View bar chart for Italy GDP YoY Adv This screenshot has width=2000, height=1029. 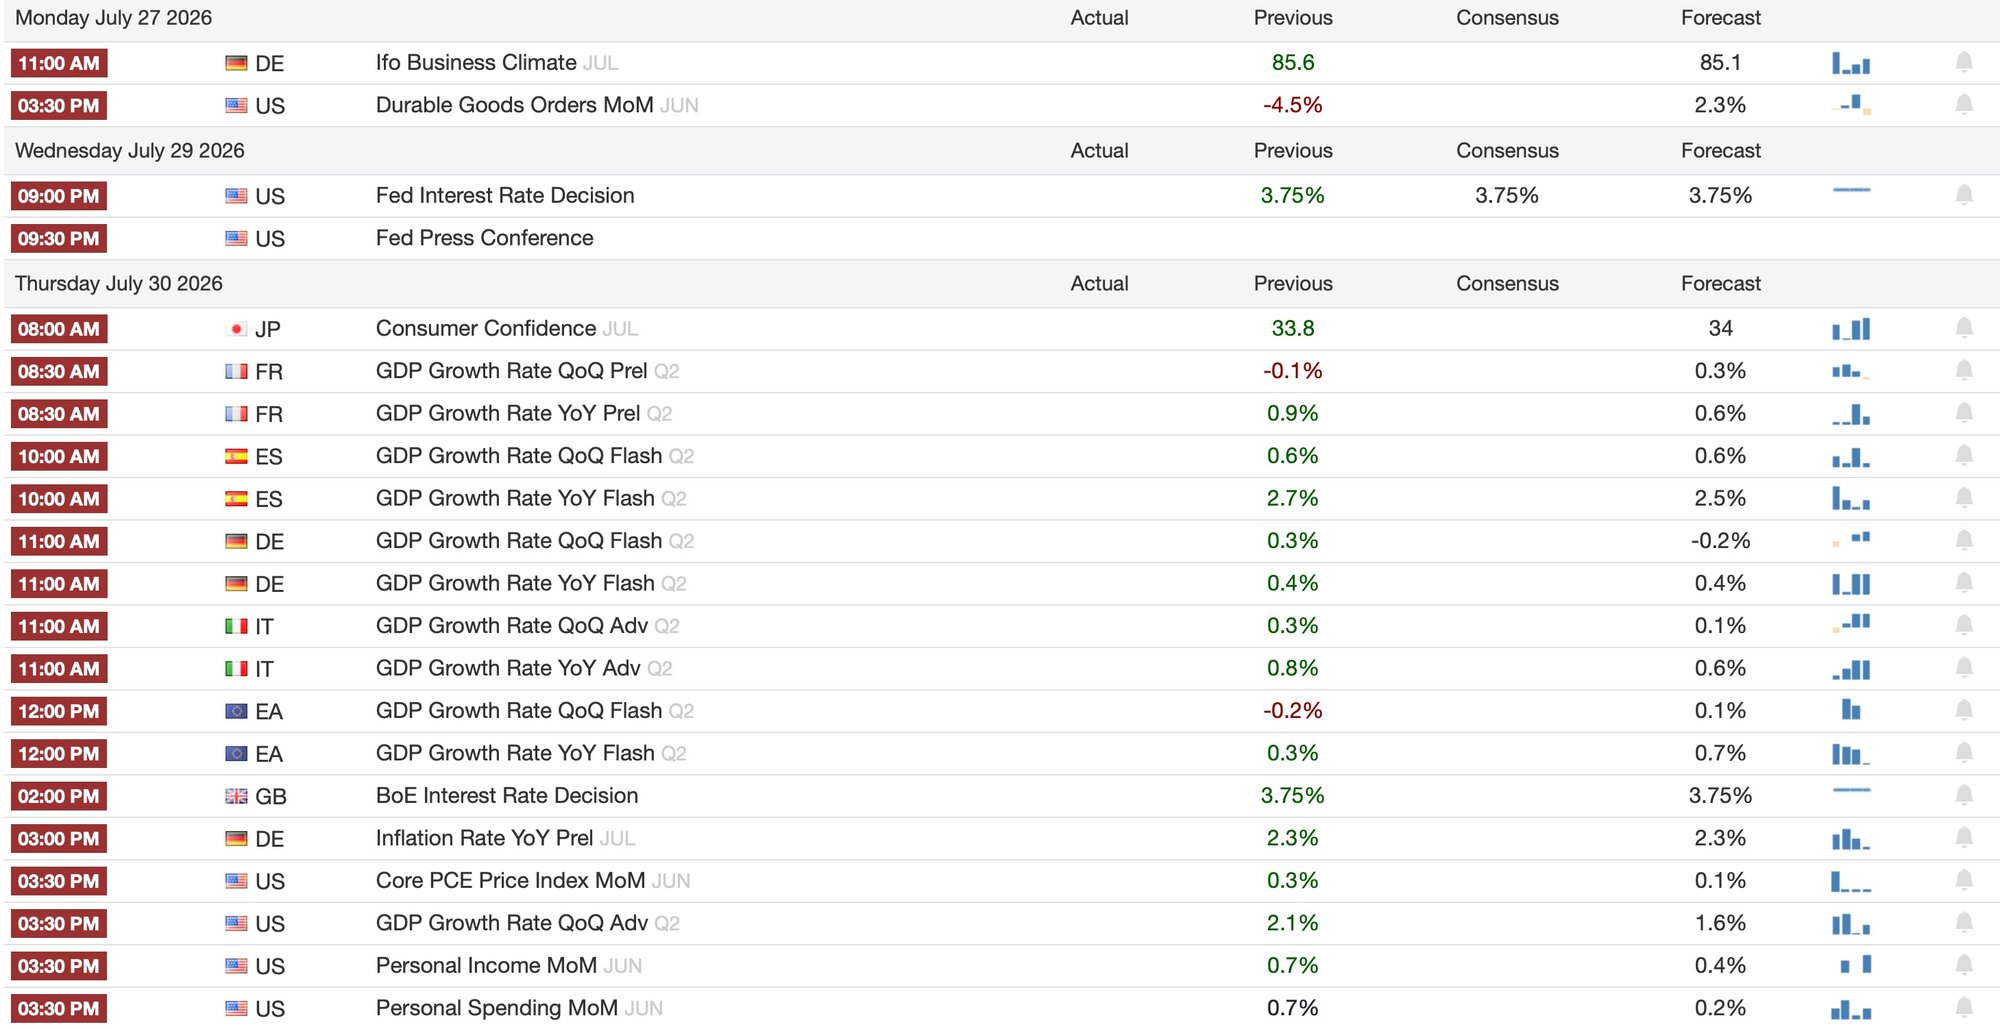click(x=1851, y=668)
